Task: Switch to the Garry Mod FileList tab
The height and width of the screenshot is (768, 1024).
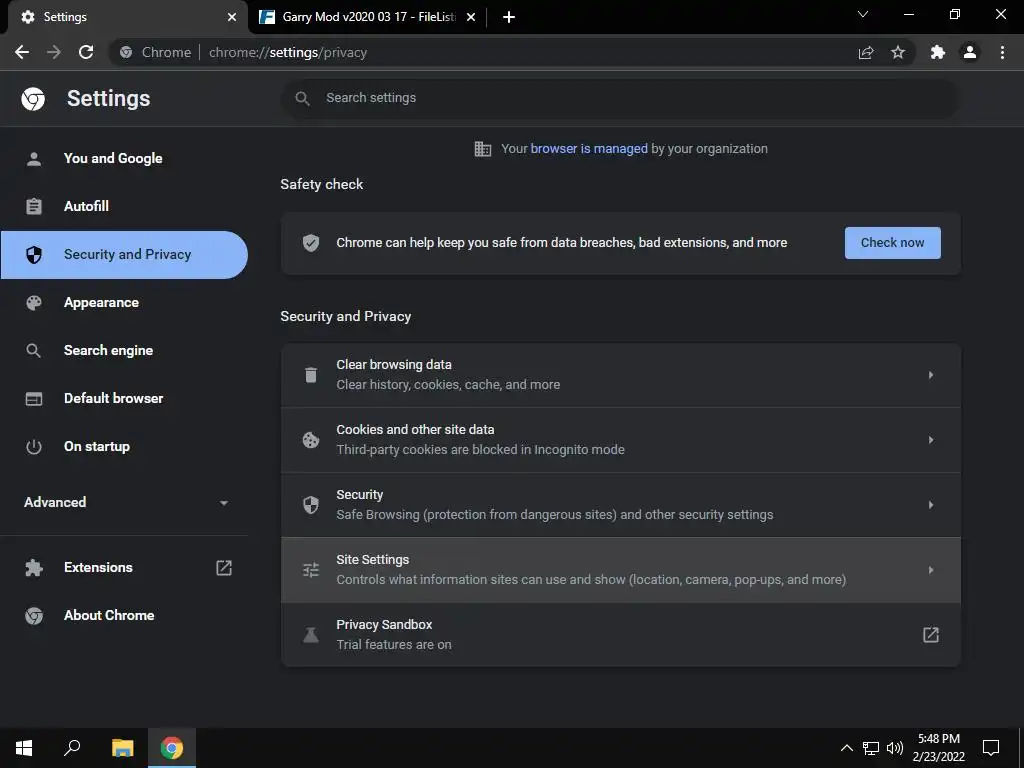Action: click(x=366, y=17)
